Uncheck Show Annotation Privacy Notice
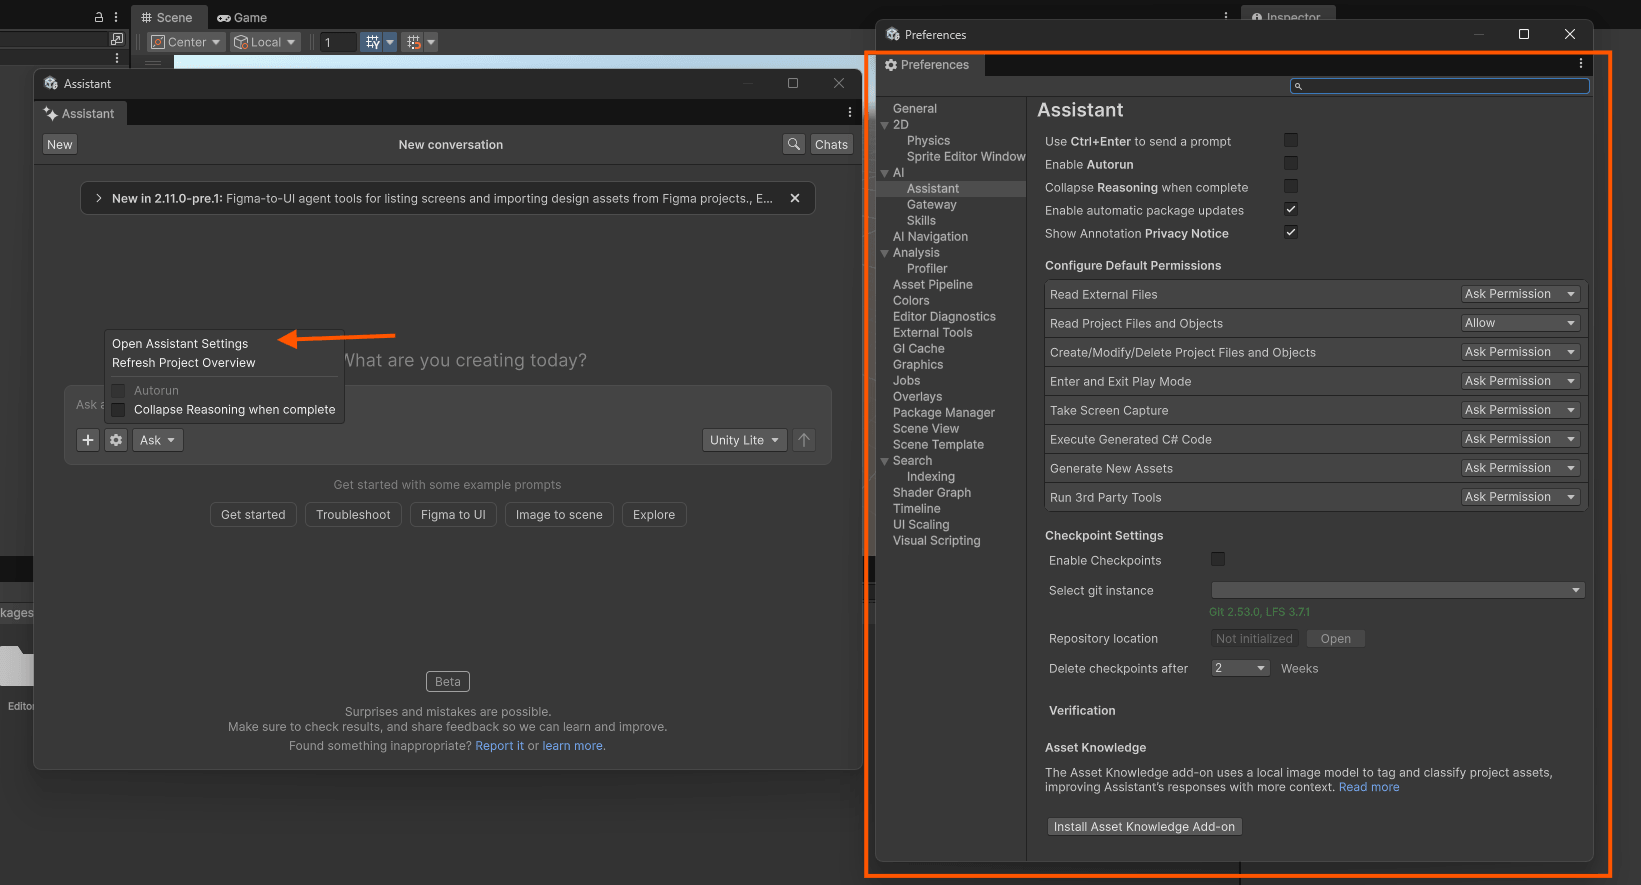1641x885 pixels. (x=1291, y=232)
